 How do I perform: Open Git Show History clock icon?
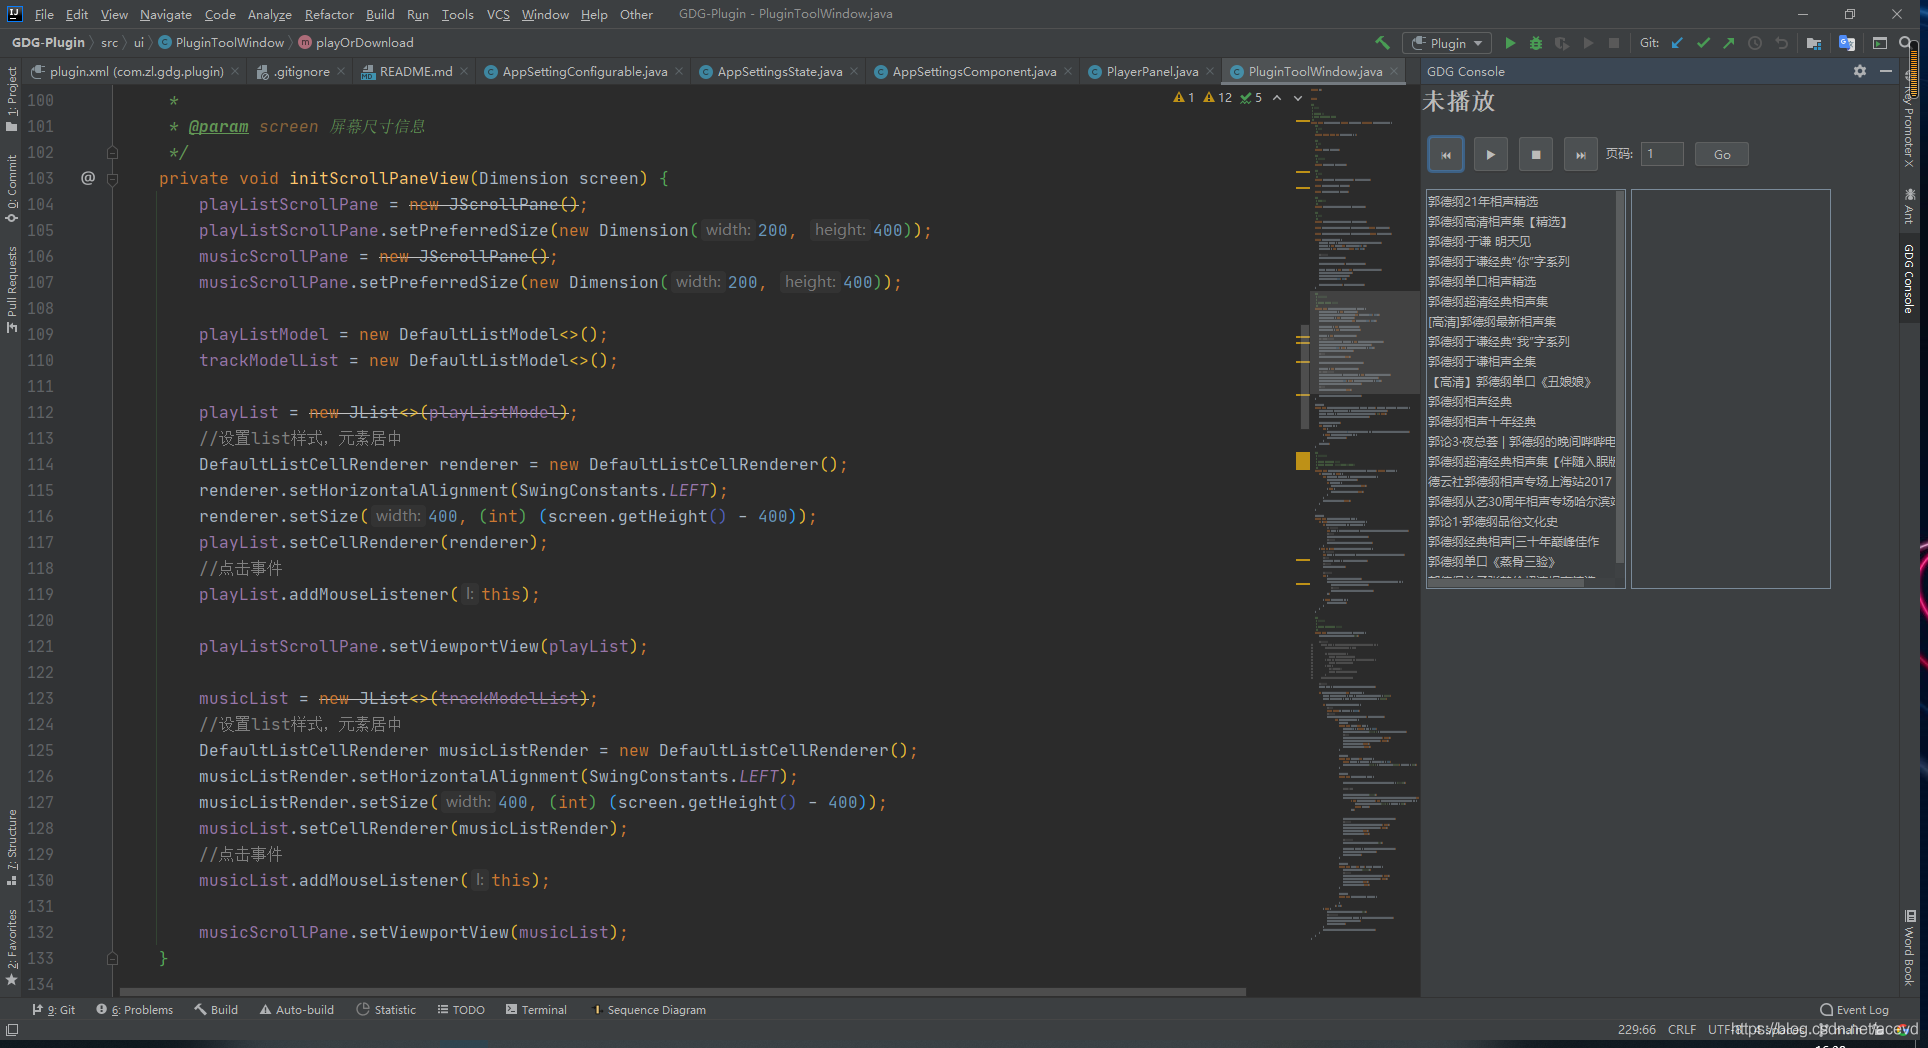(1755, 43)
